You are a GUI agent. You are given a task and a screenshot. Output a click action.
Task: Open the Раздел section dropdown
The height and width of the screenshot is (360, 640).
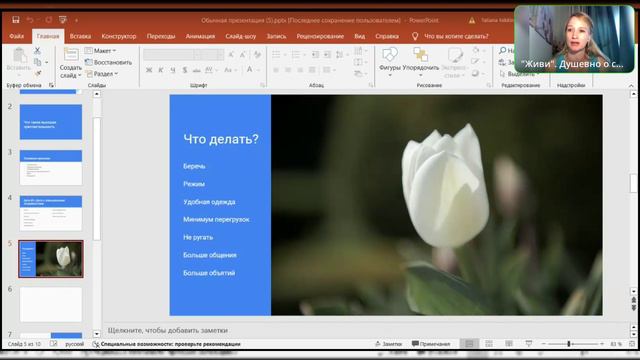click(x=102, y=74)
